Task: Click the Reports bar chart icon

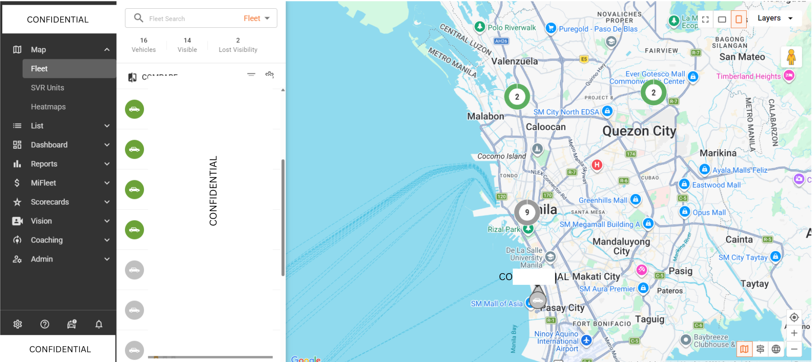Action: (x=17, y=164)
